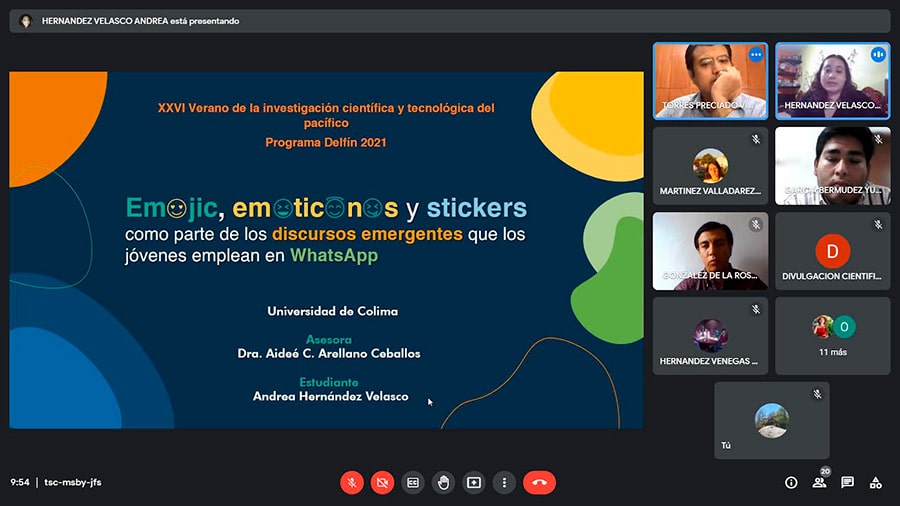
Task: Click the word 'stickers' in slide title
Action: pyautogui.click(x=476, y=208)
